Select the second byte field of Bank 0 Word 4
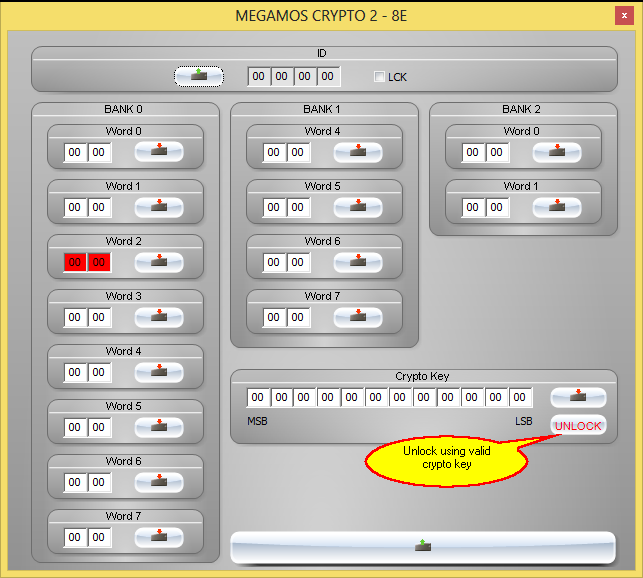The image size is (643, 578). pyautogui.click(x=99, y=372)
